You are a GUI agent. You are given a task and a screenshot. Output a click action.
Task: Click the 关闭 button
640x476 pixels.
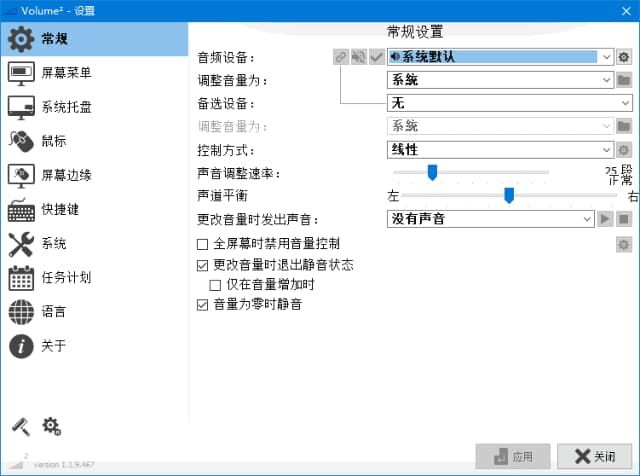tap(594, 456)
